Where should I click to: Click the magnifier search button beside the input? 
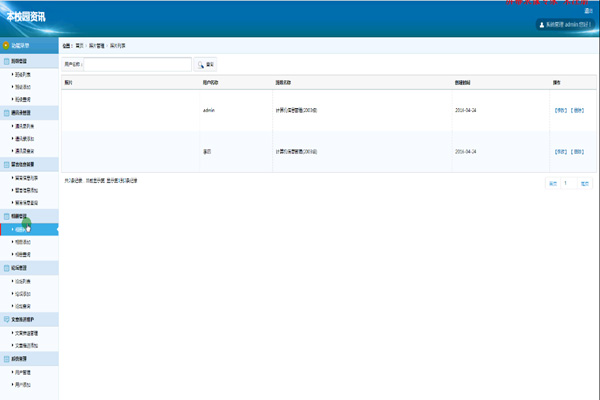pos(205,64)
